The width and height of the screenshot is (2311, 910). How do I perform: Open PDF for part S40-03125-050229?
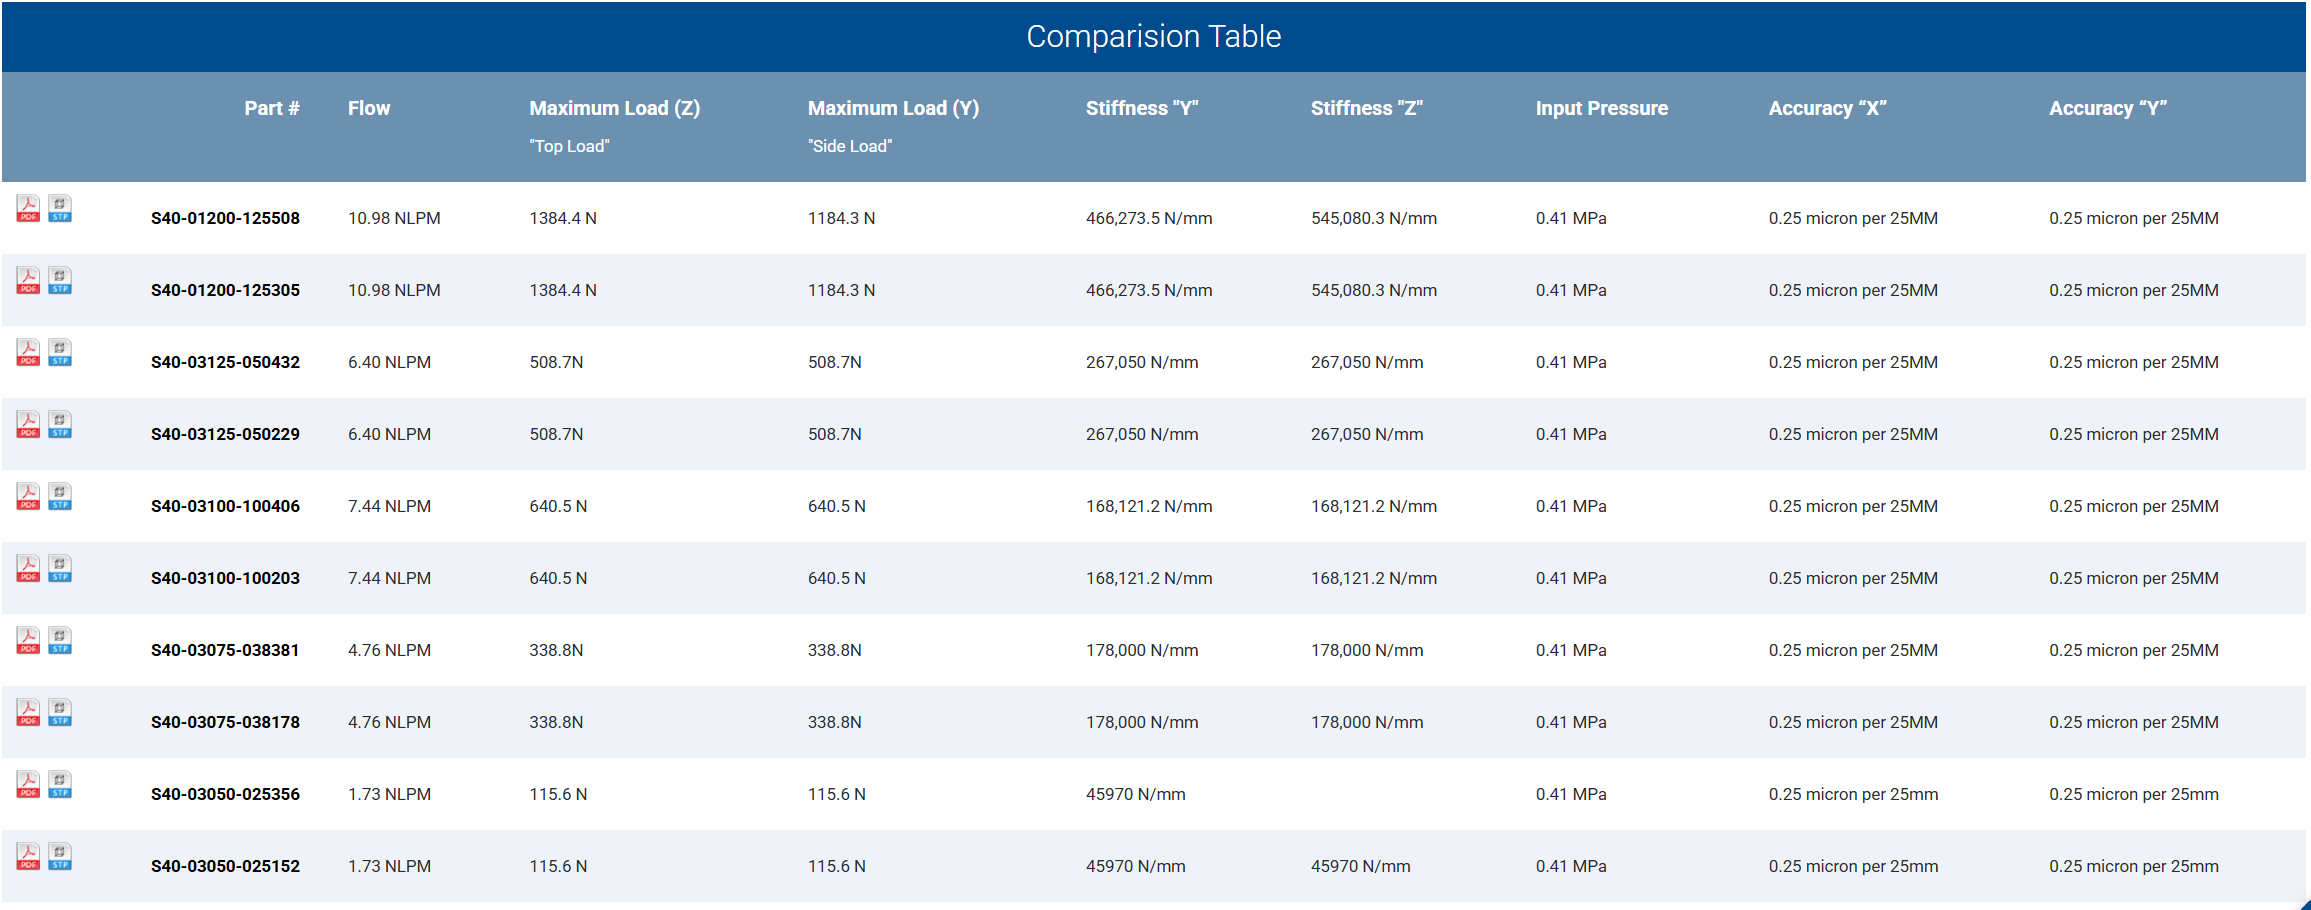pos(28,425)
